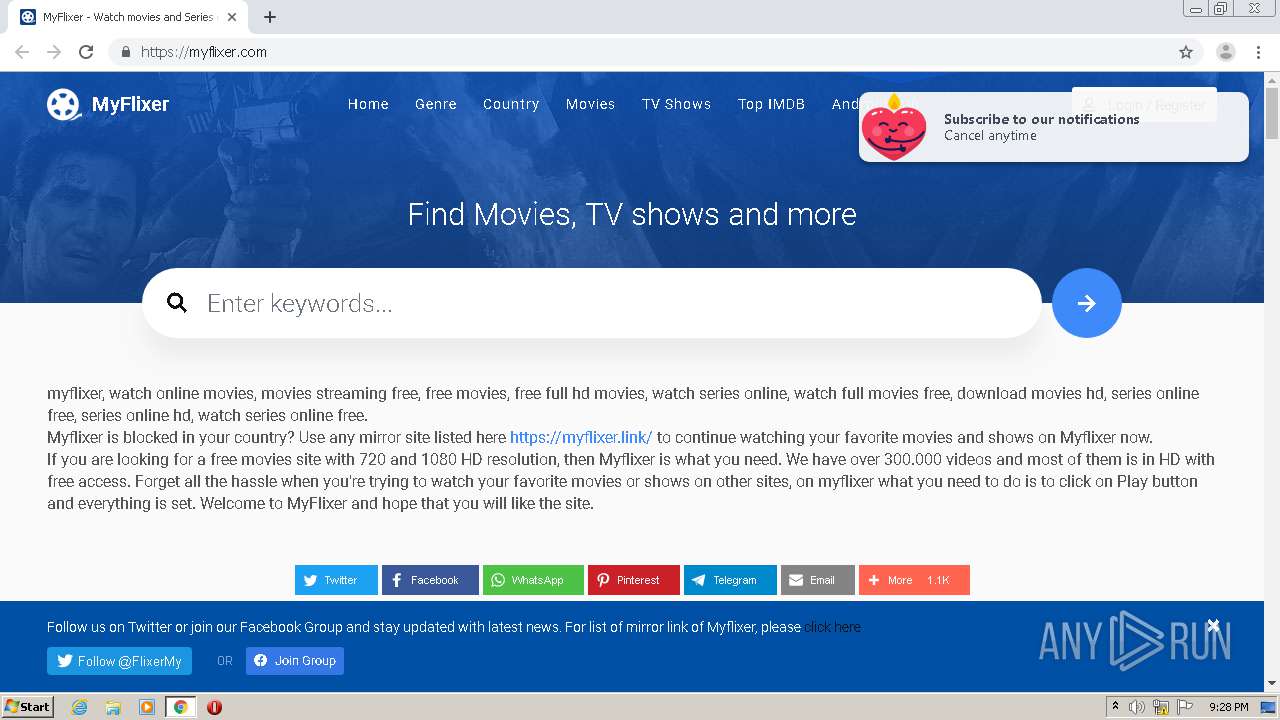
Task: Open the Country menu
Action: [511, 104]
